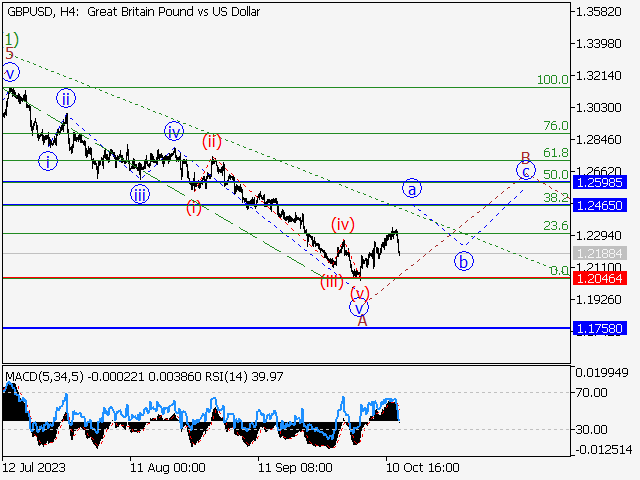Select the blue circled b projection label
Screen dimensions: 640x480
click(464, 262)
